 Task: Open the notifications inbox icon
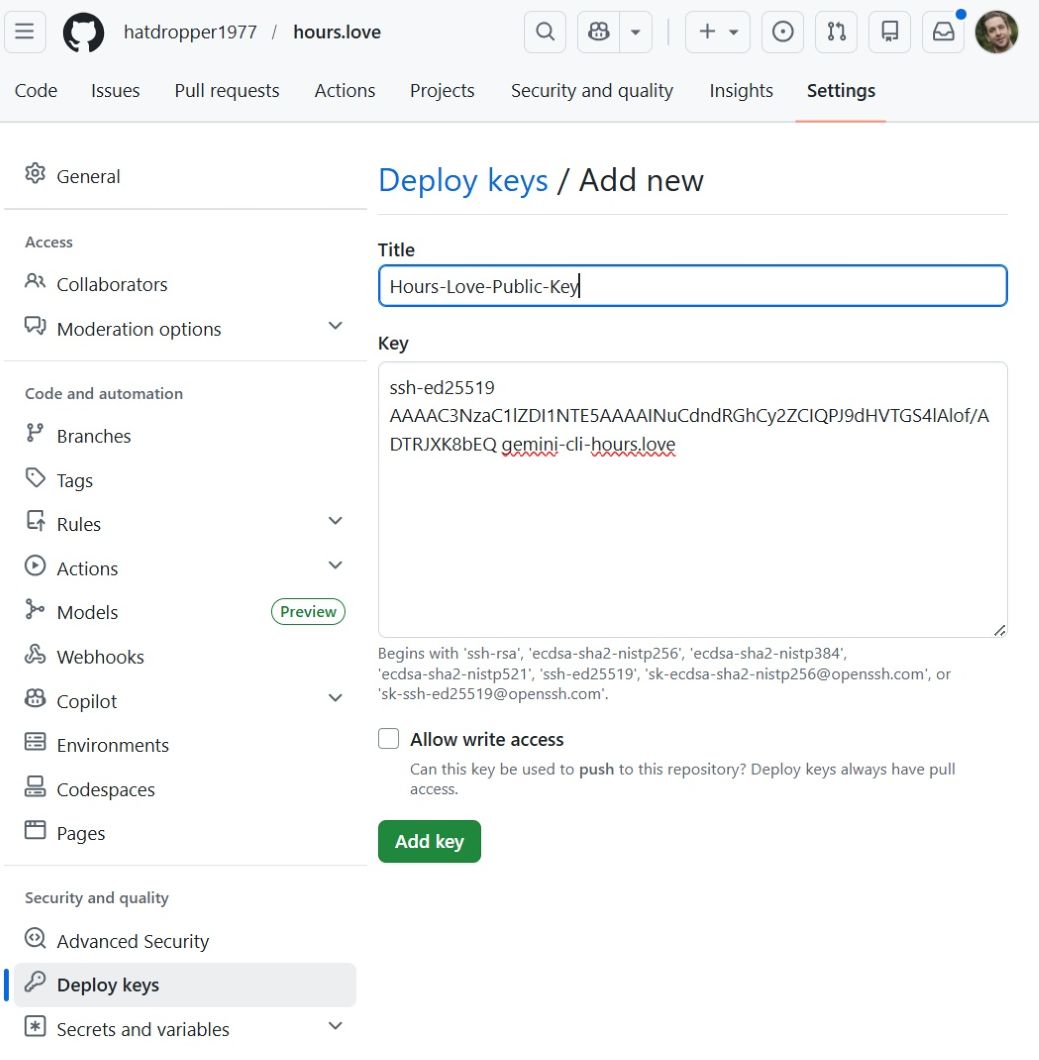pos(942,31)
